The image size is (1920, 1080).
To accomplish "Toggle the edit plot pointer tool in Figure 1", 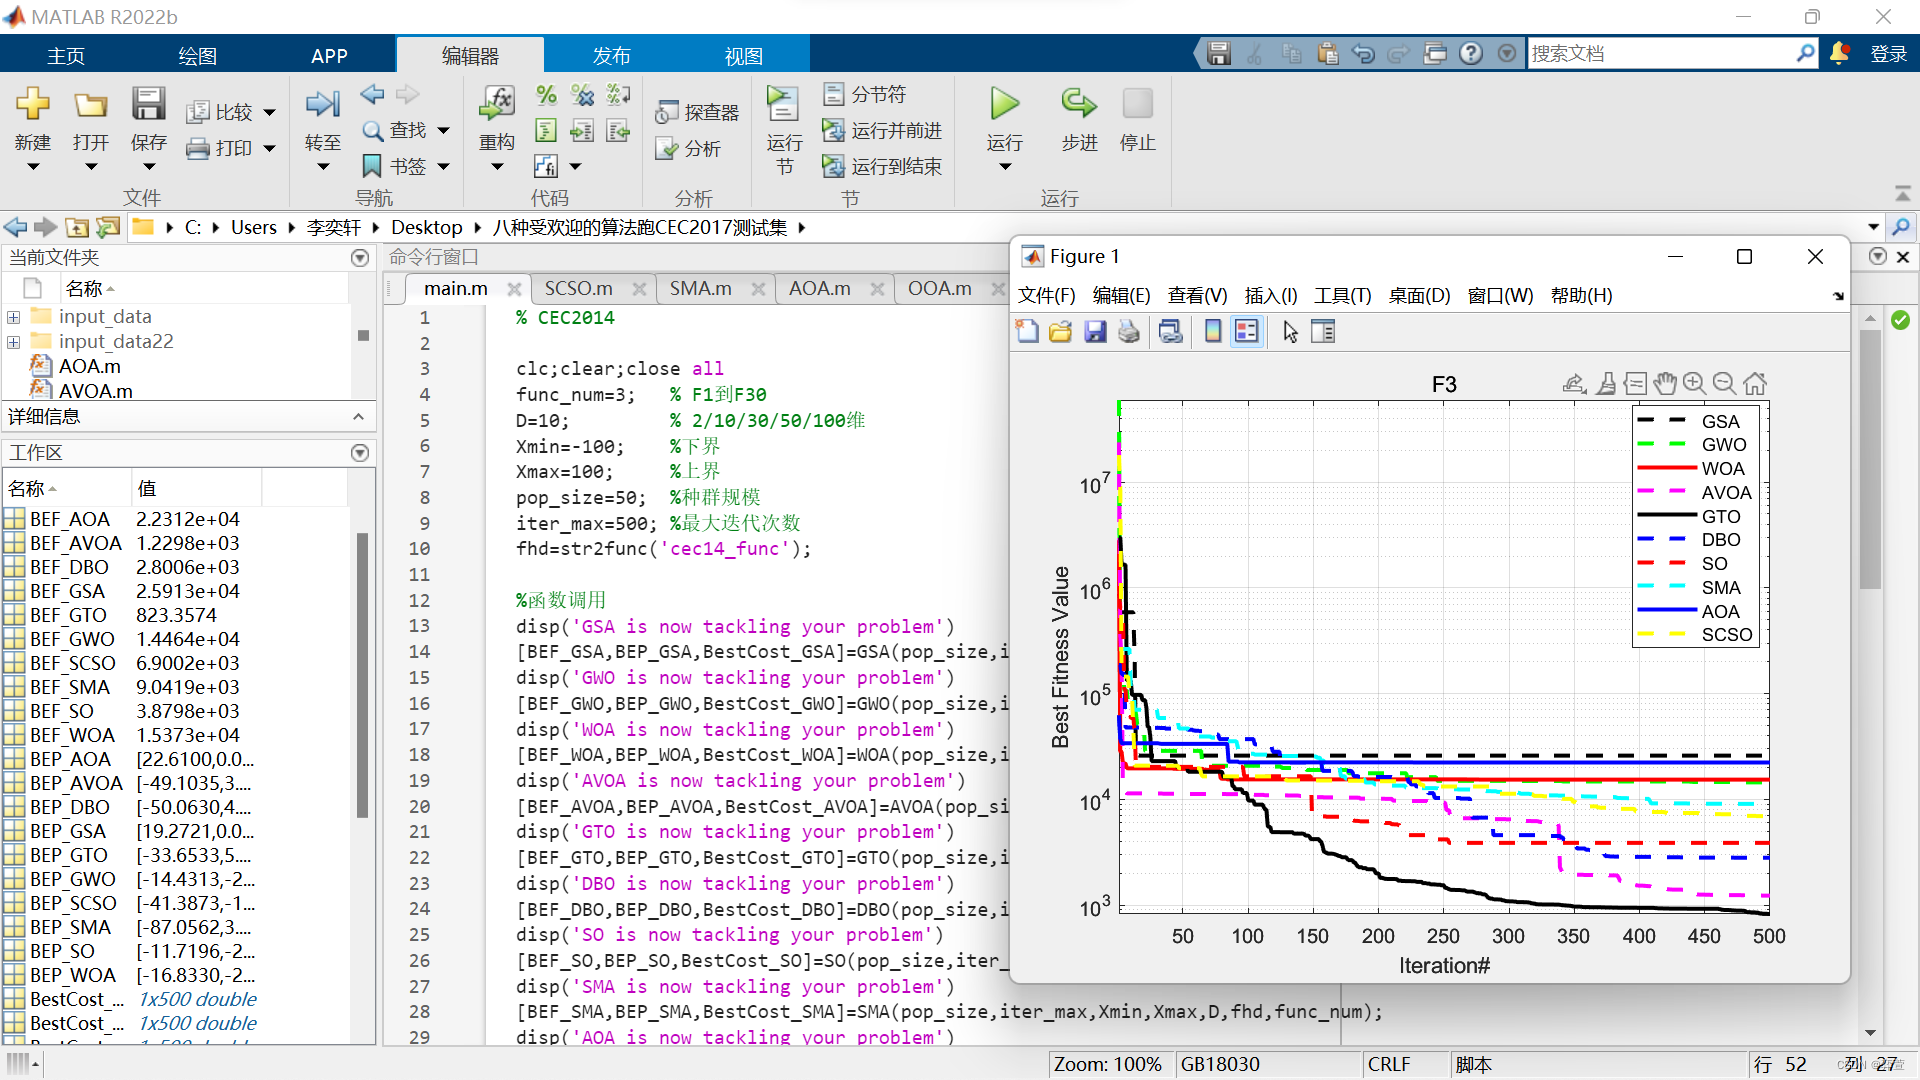I will pos(1290,331).
